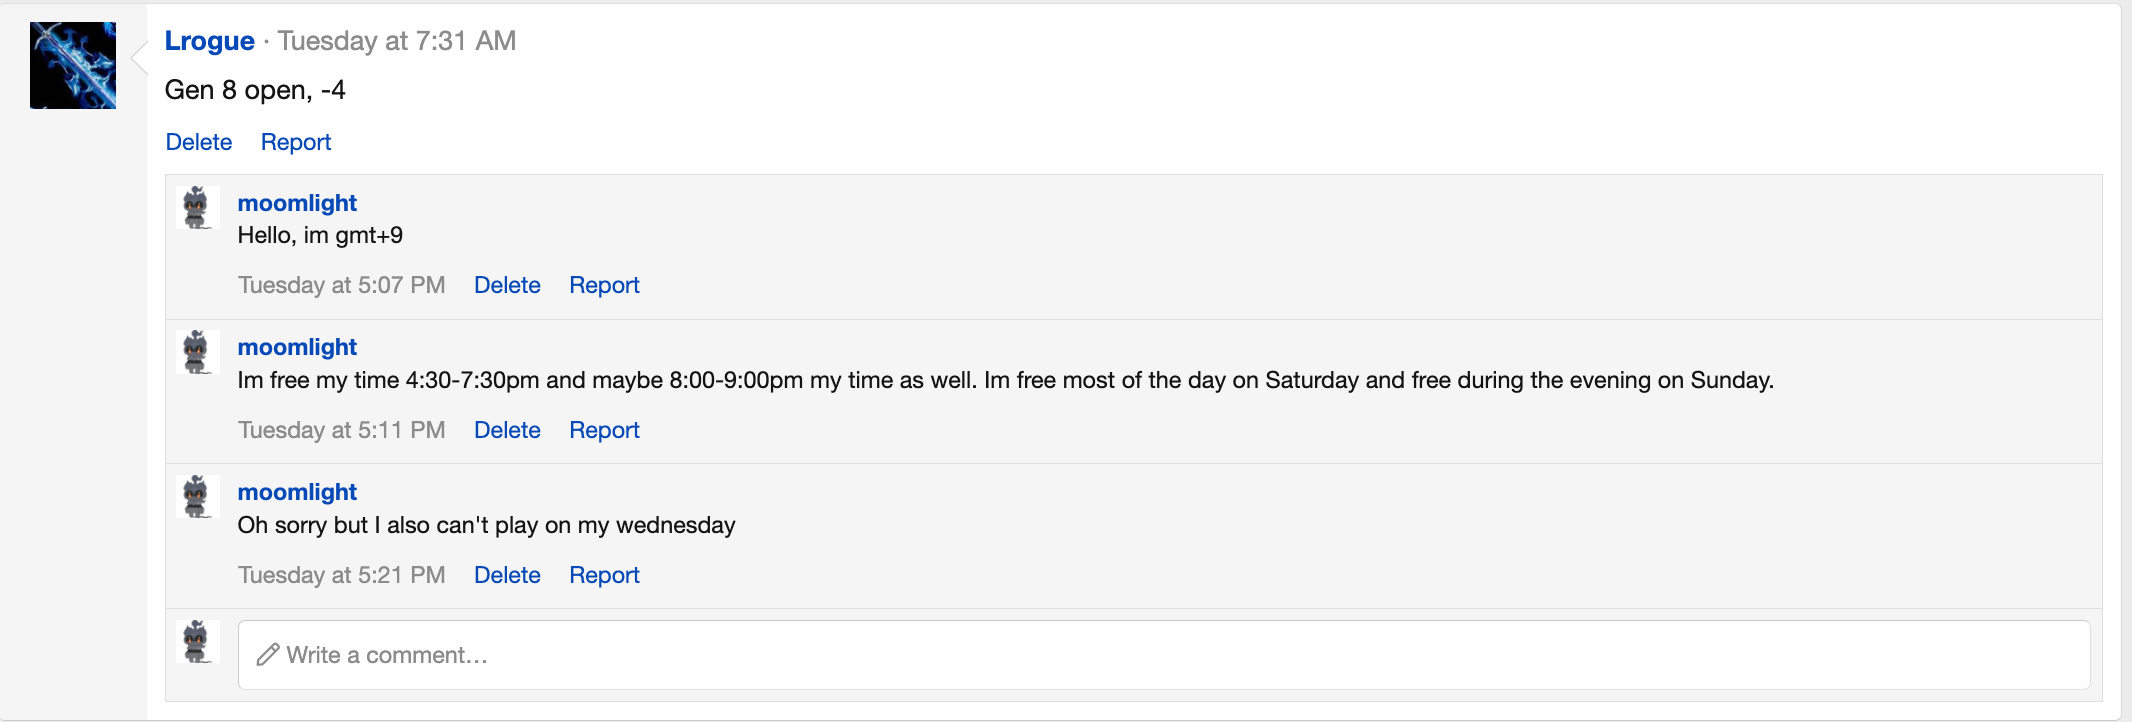Report the comment posted Tuesday at 5:11 PM
Image resolution: width=2132 pixels, height=722 pixels.
pyautogui.click(x=604, y=430)
